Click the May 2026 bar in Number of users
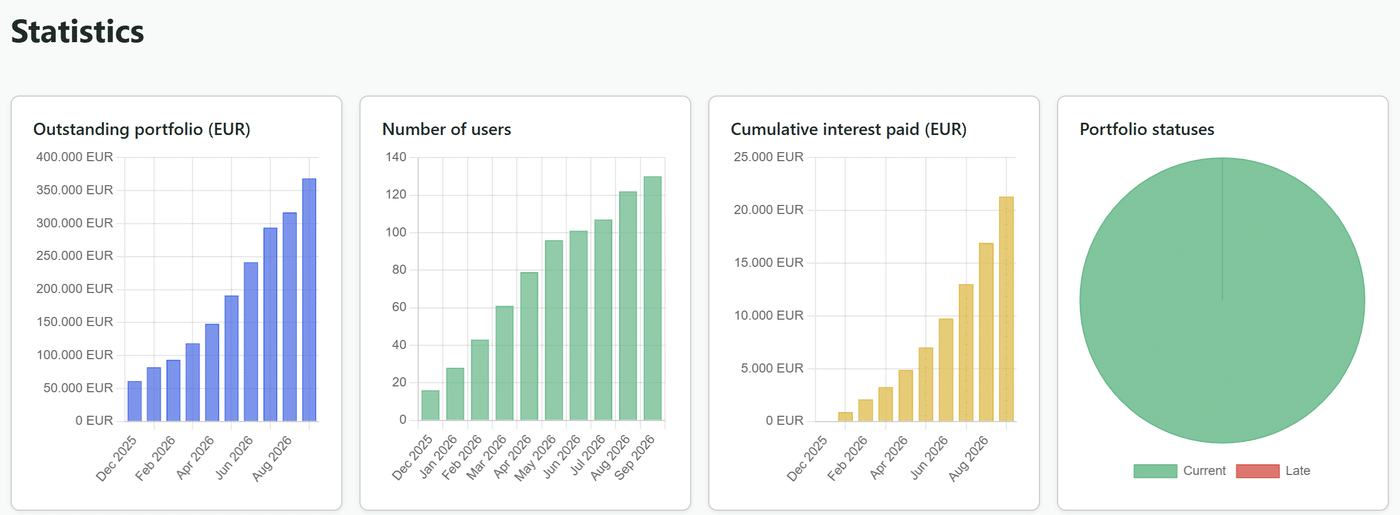The height and width of the screenshot is (515, 1400). (x=553, y=330)
